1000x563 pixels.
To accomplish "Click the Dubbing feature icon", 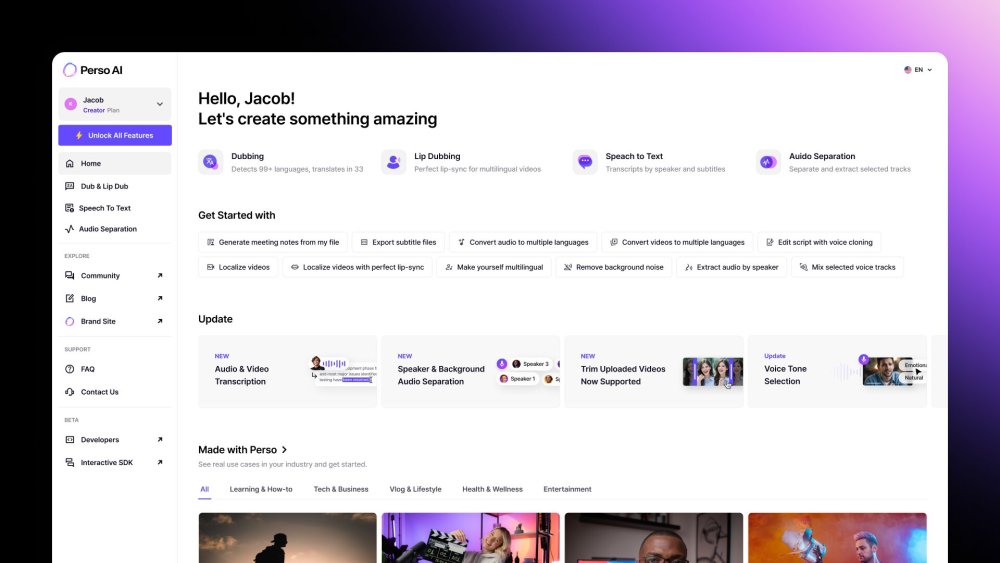I will (x=210, y=162).
